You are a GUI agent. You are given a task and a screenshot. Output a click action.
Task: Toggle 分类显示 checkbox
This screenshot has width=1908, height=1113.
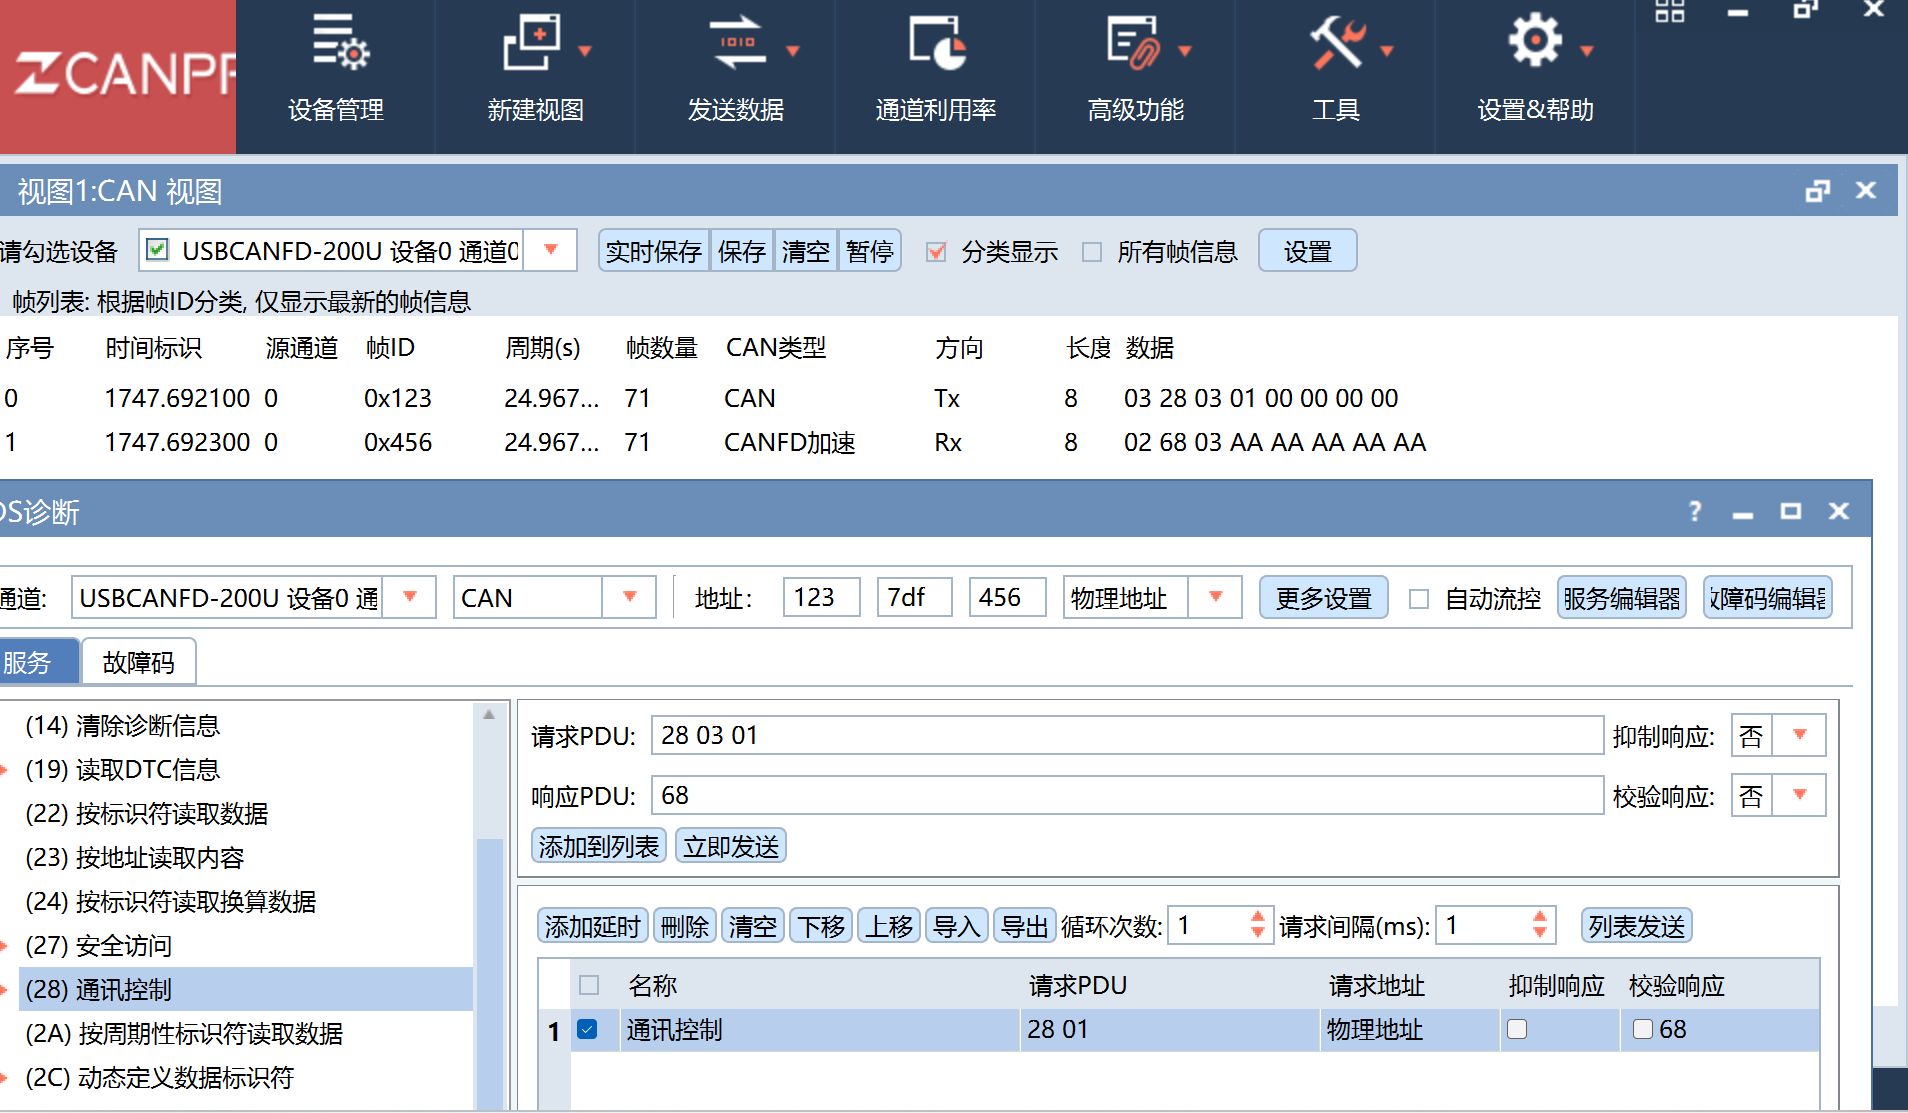point(936,251)
